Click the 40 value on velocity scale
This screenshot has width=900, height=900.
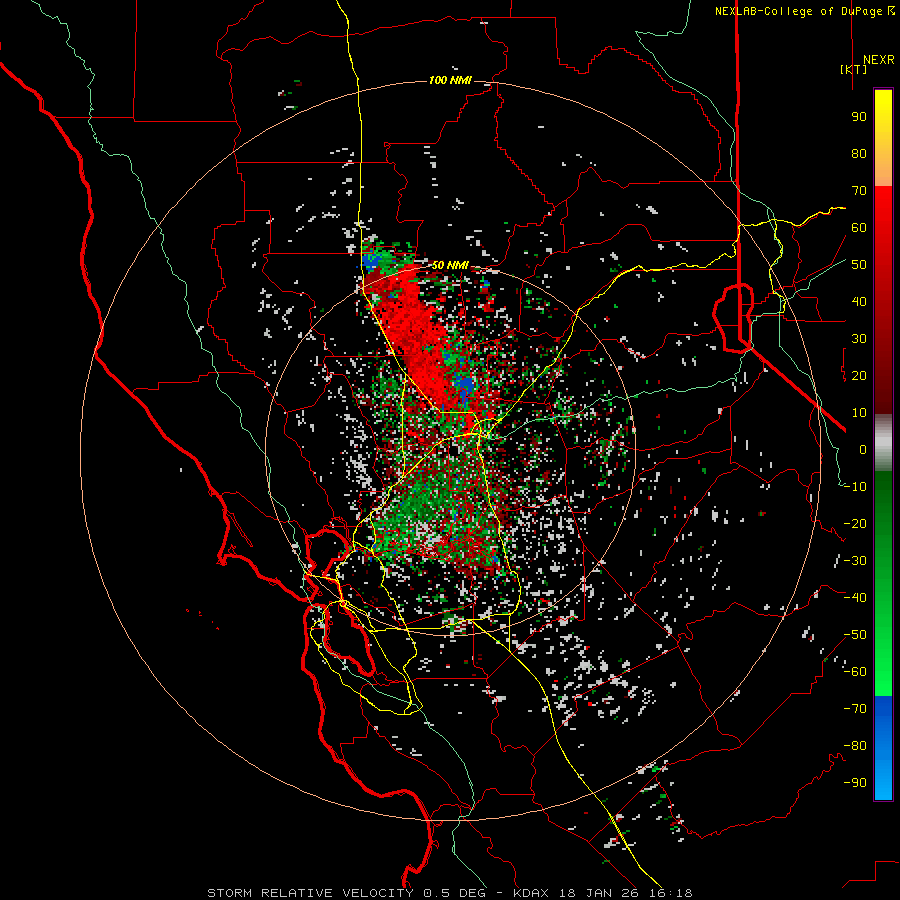(x=859, y=302)
